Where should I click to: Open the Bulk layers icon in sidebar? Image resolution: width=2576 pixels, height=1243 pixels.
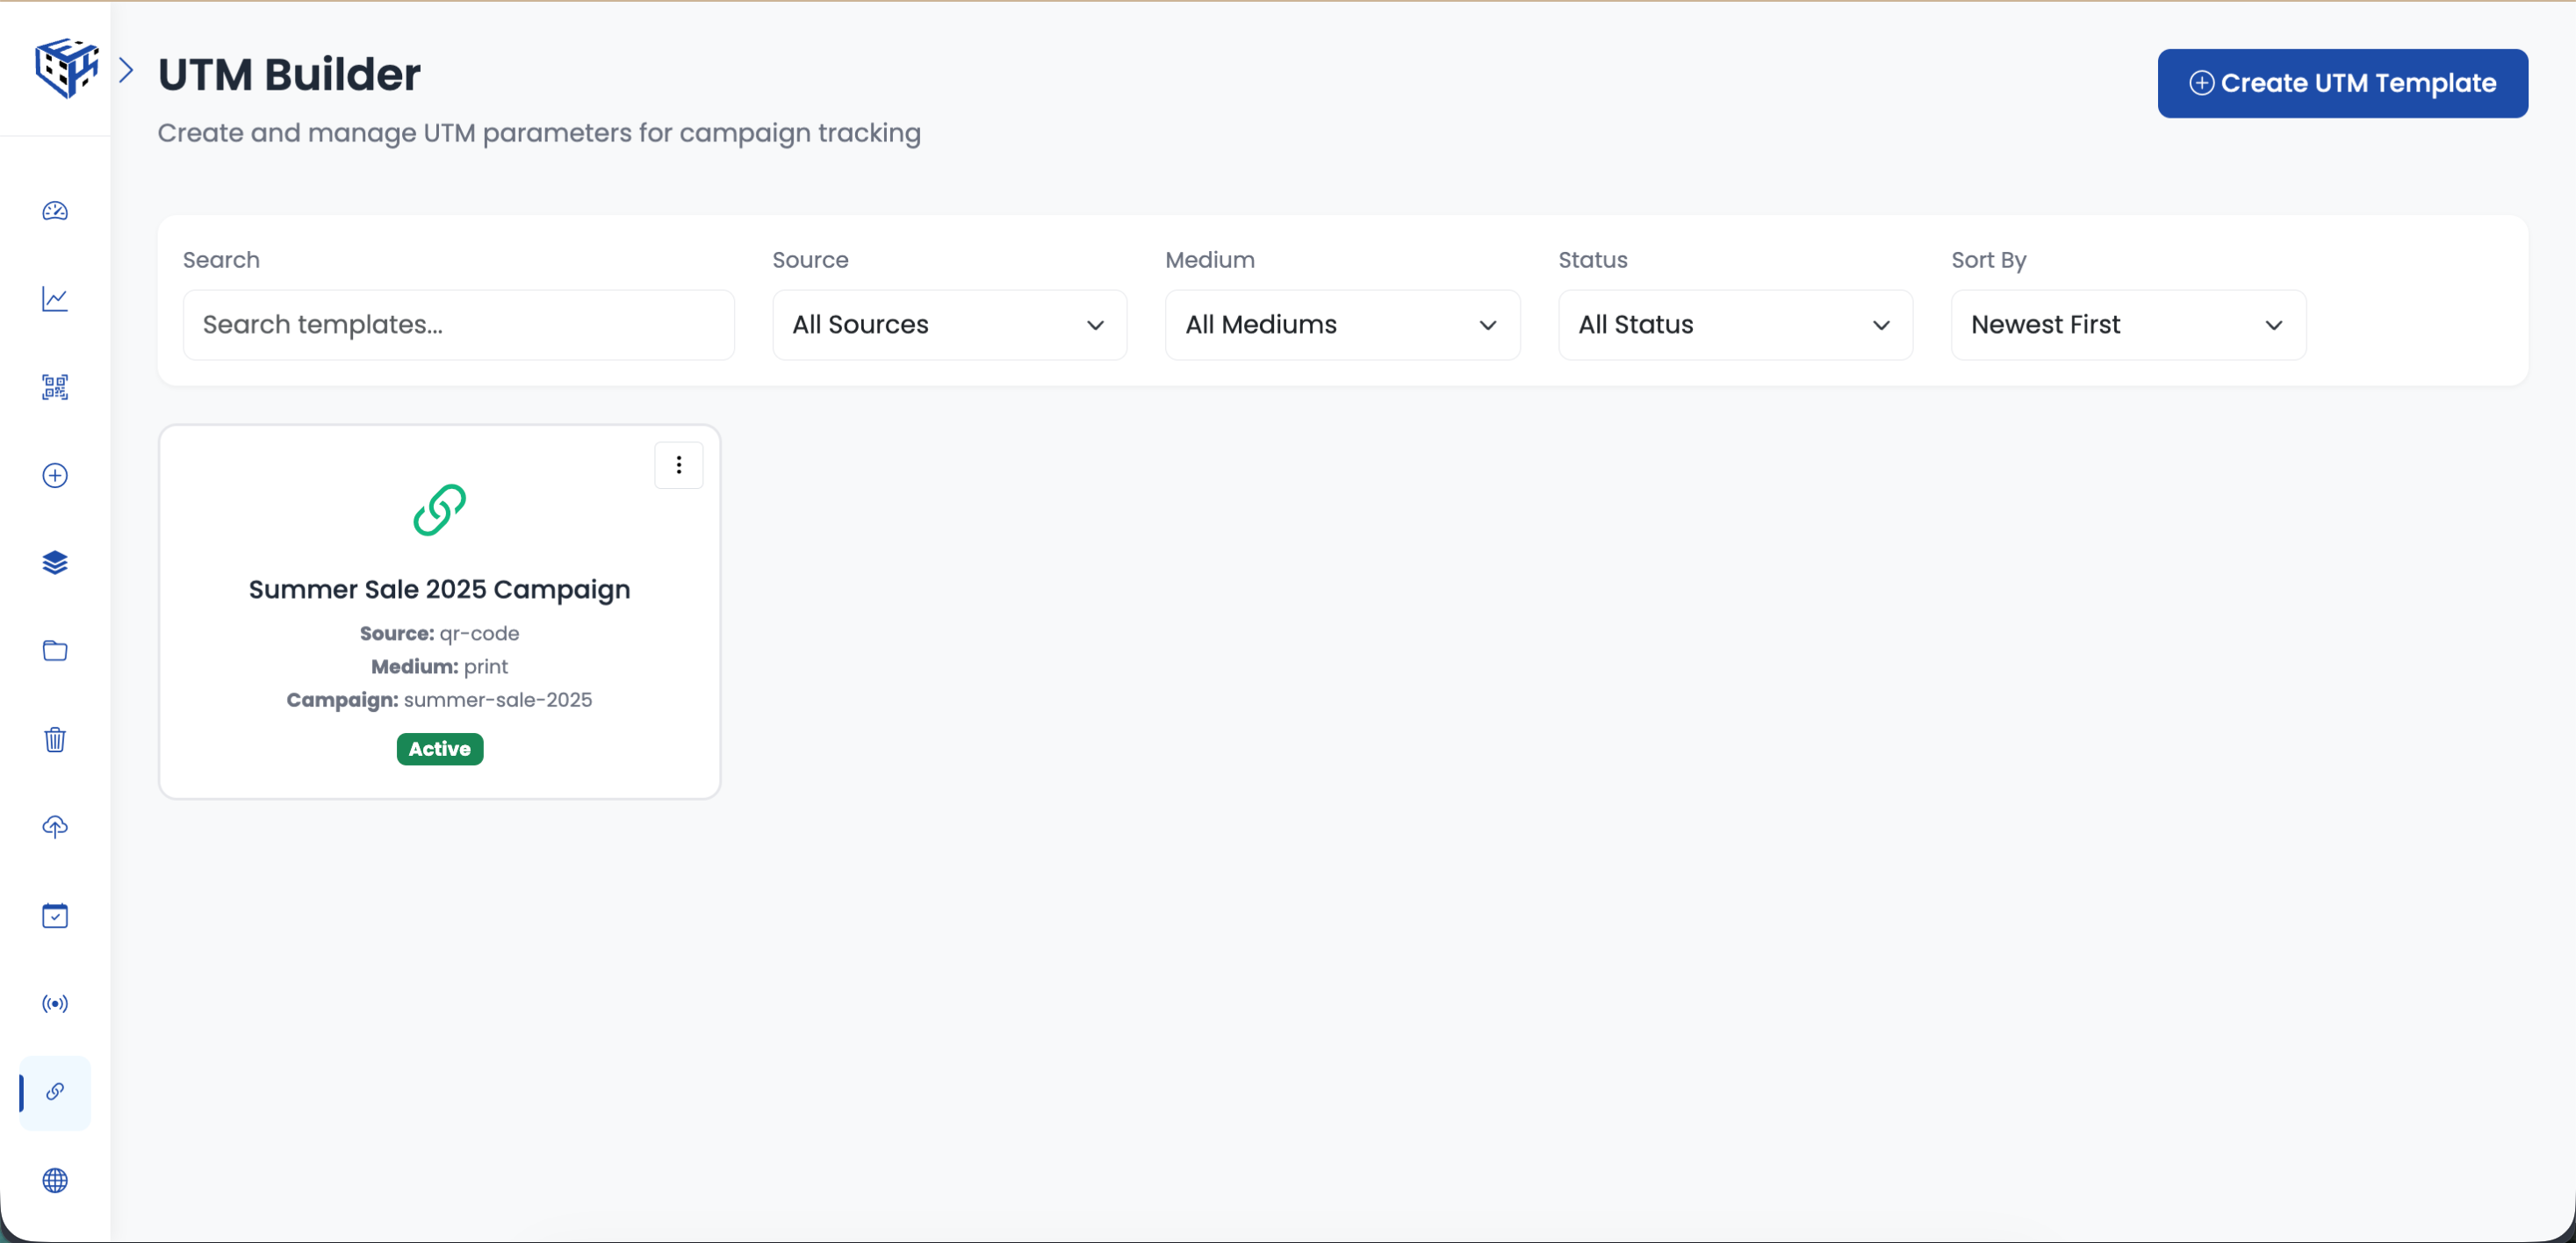click(55, 562)
